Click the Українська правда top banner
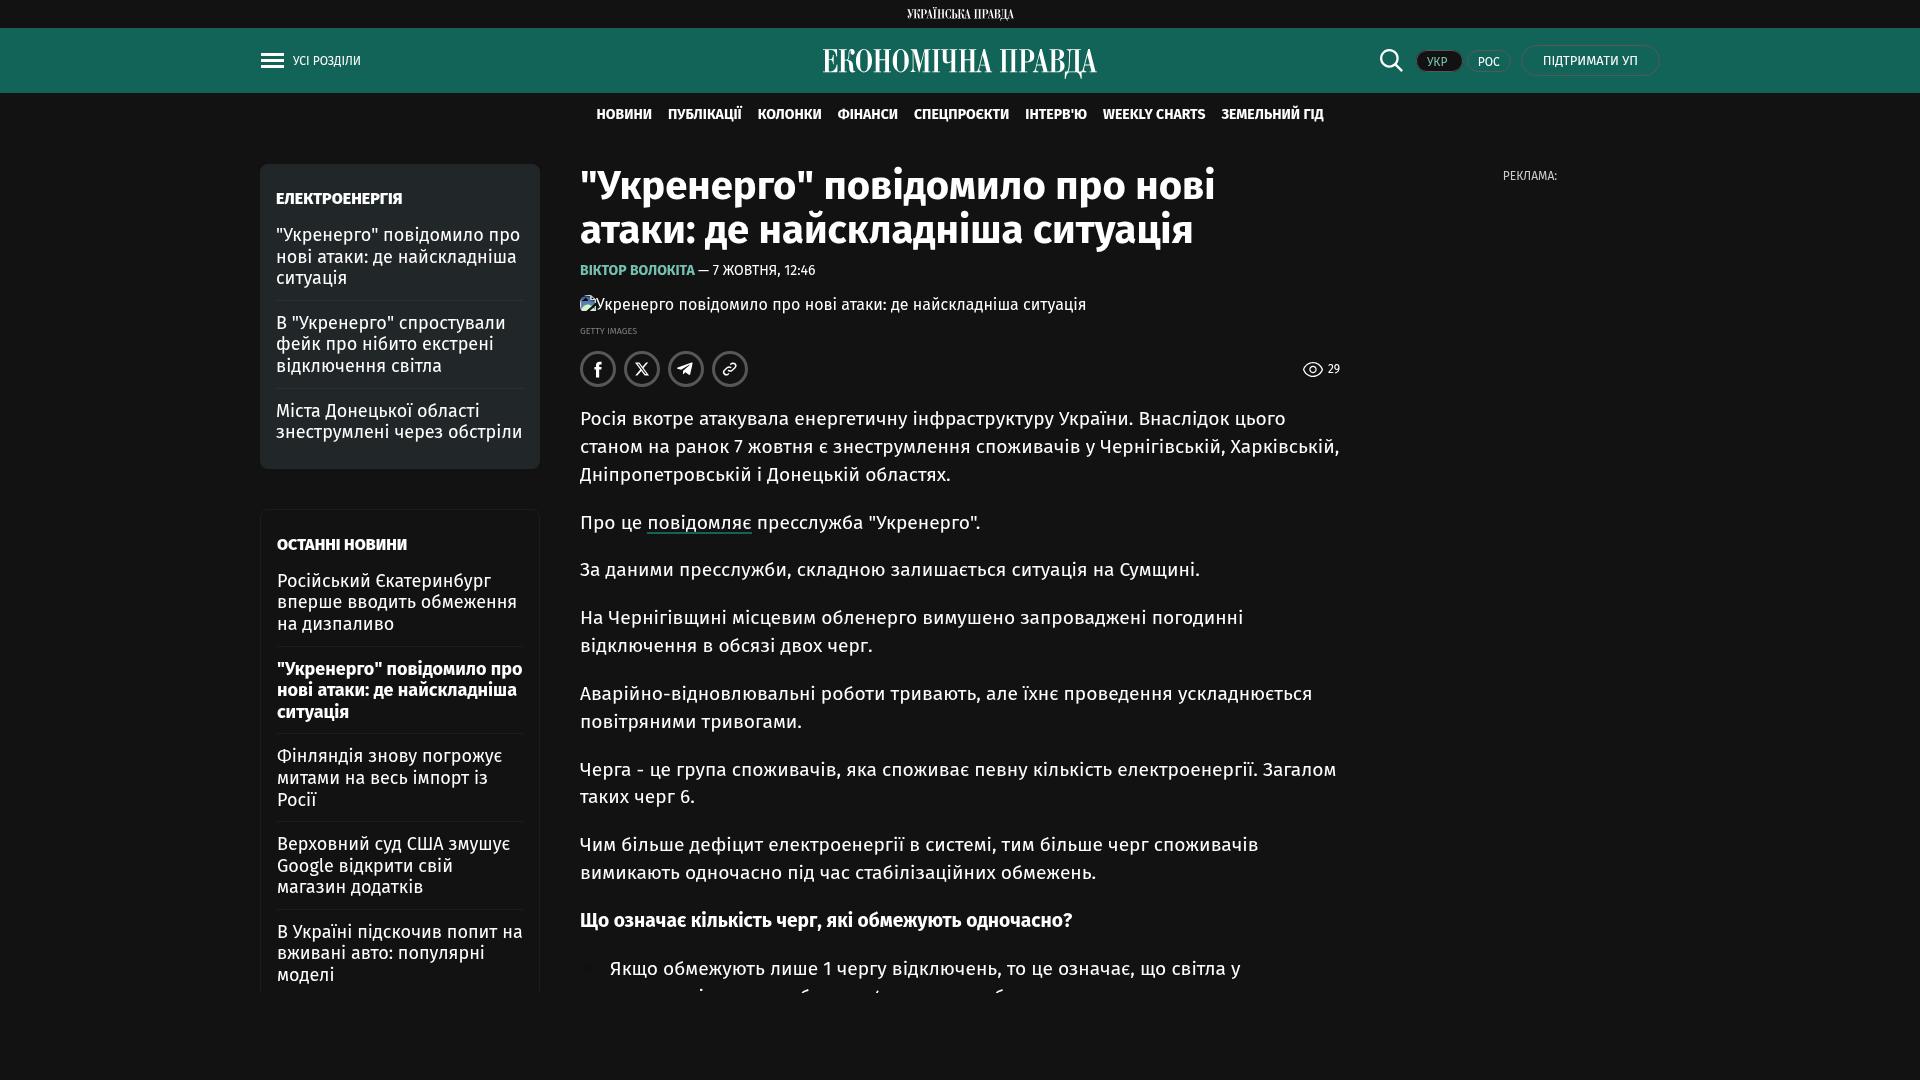The image size is (1920, 1080). tap(959, 14)
